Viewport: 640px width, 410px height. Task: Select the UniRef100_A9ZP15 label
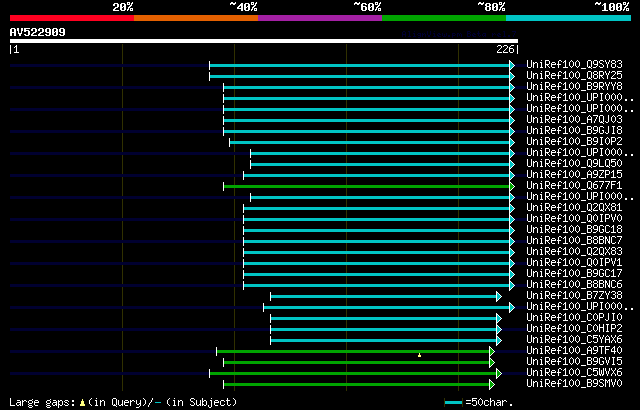[x=574, y=175]
